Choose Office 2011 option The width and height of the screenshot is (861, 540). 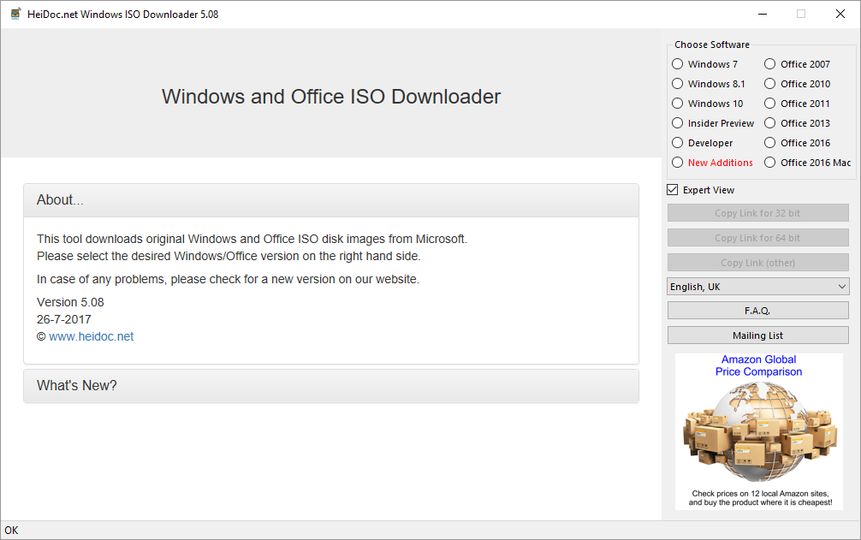click(770, 103)
